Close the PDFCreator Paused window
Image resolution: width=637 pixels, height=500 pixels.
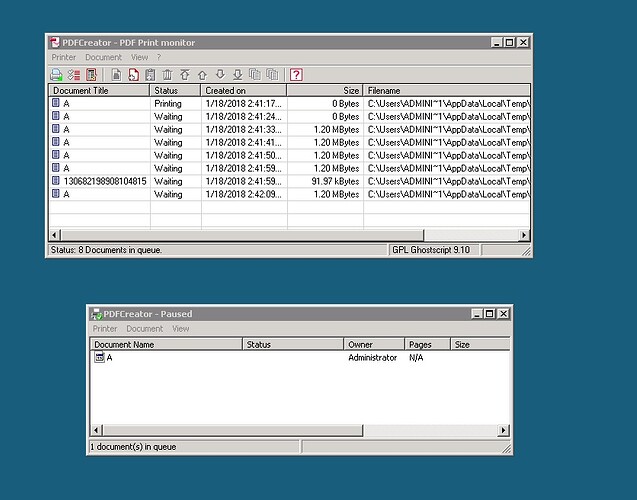(x=503, y=314)
